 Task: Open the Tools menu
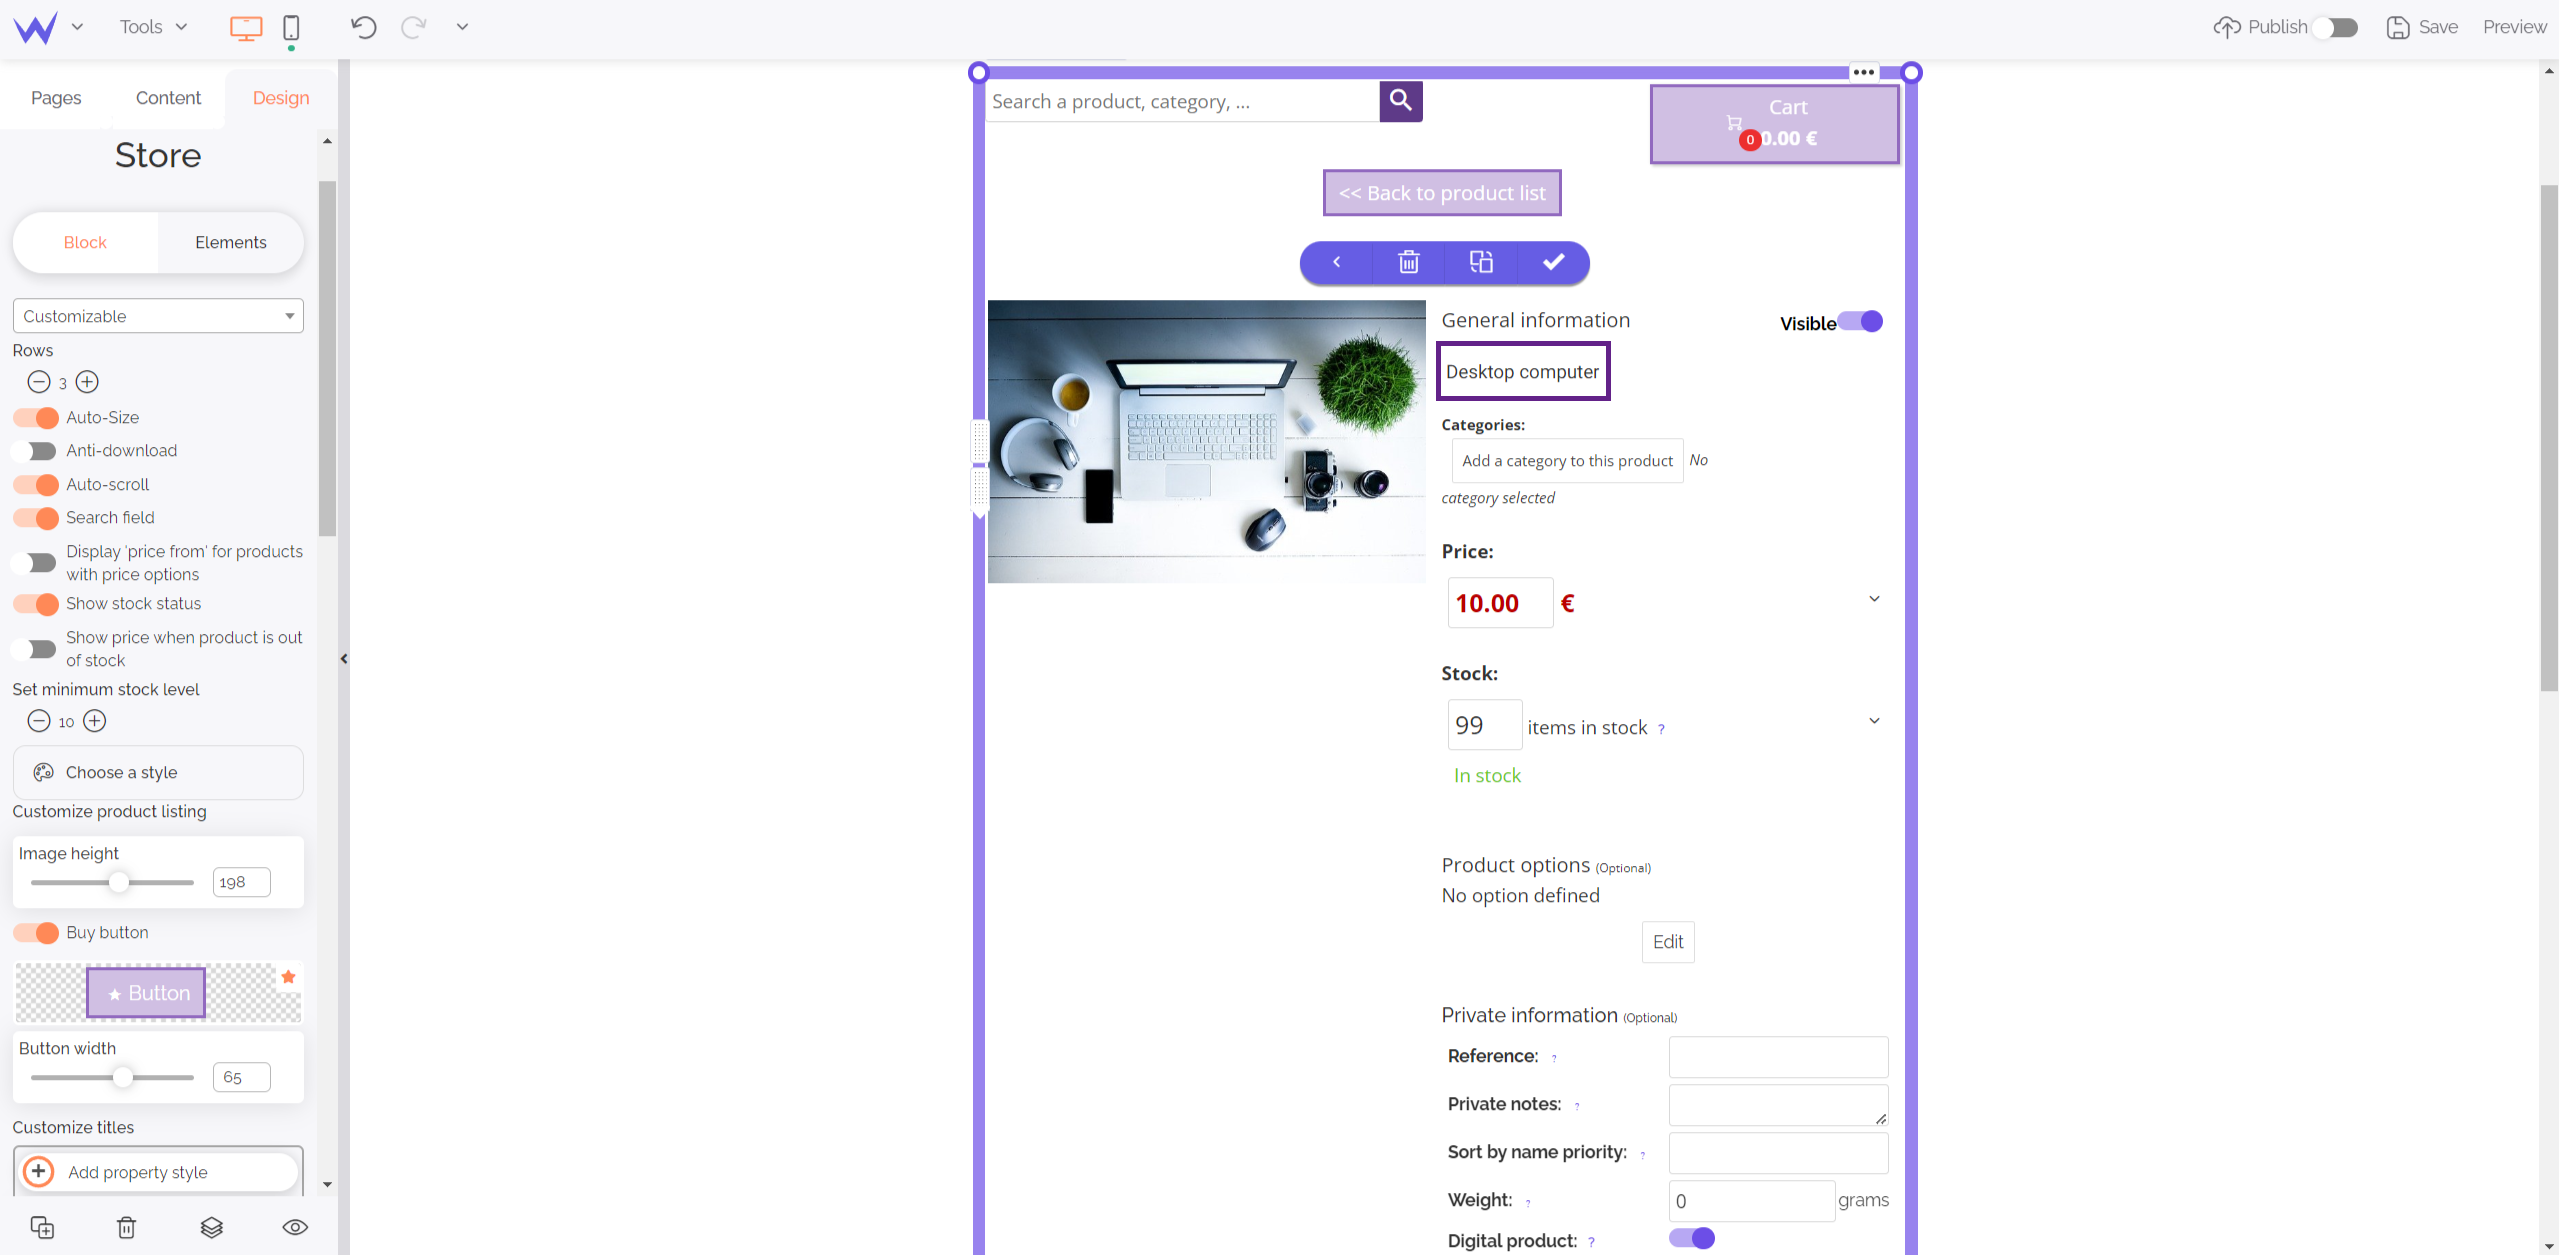tap(153, 27)
